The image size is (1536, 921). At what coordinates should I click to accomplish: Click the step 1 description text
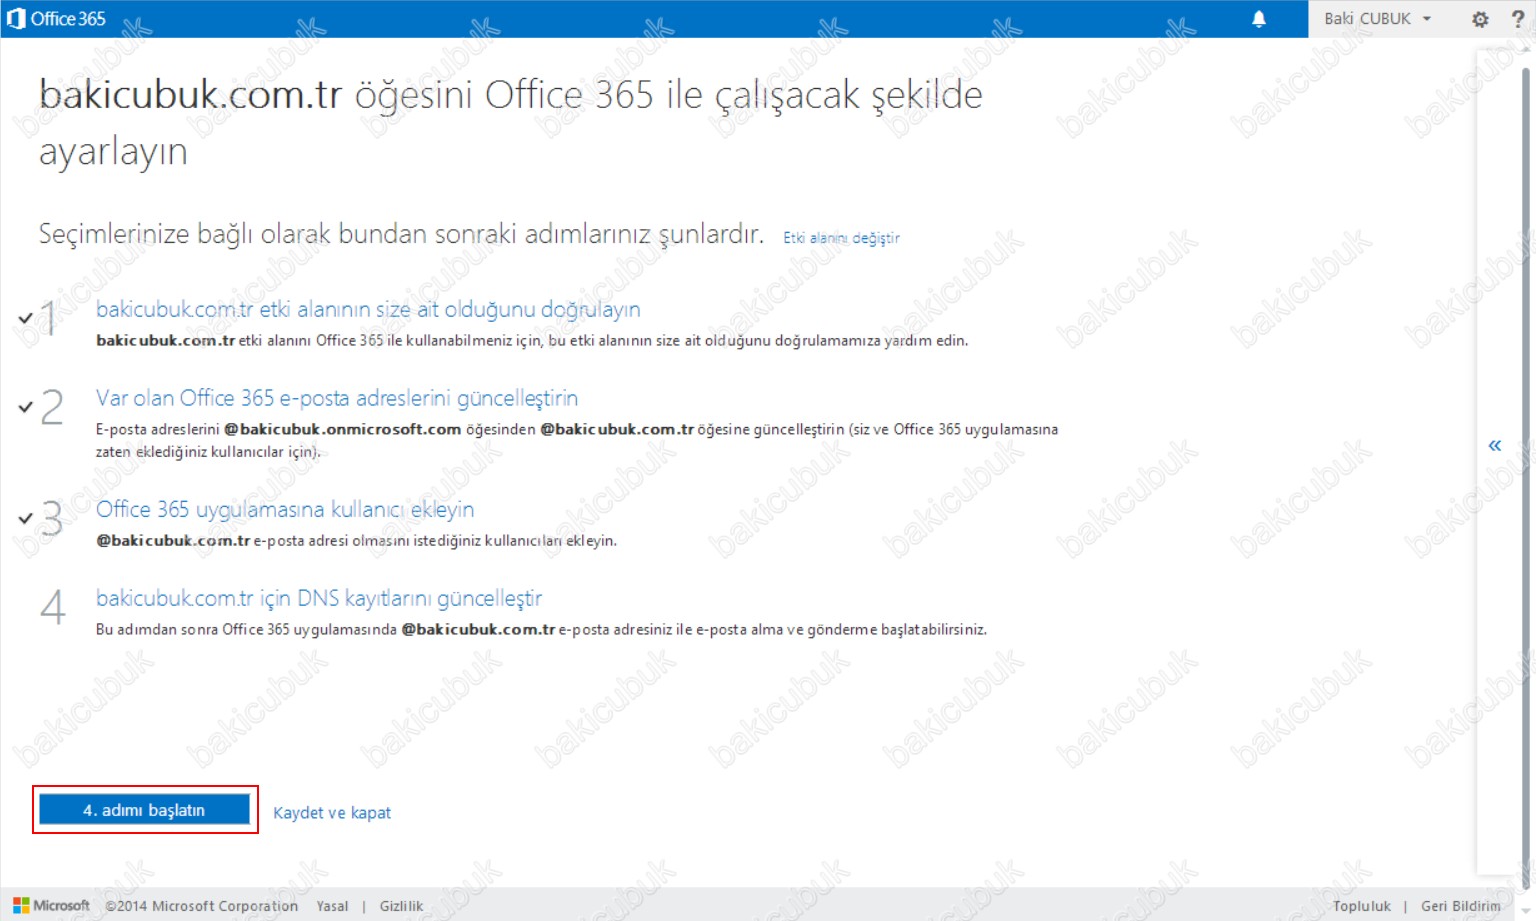tap(532, 340)
